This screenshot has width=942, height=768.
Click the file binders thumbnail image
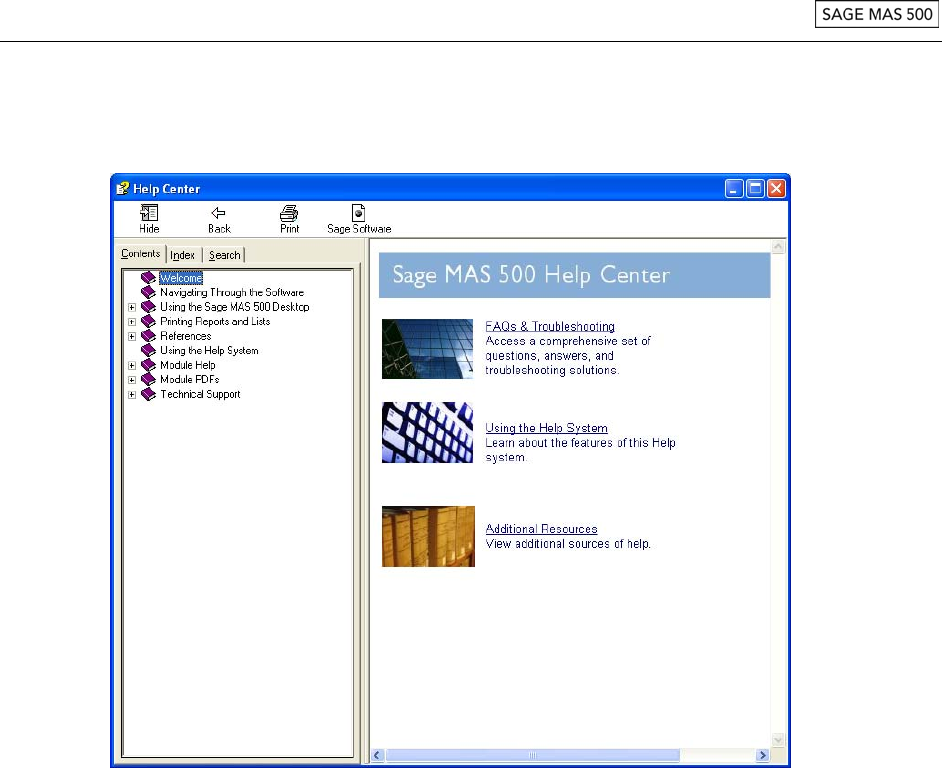click(x=428, y=536)
